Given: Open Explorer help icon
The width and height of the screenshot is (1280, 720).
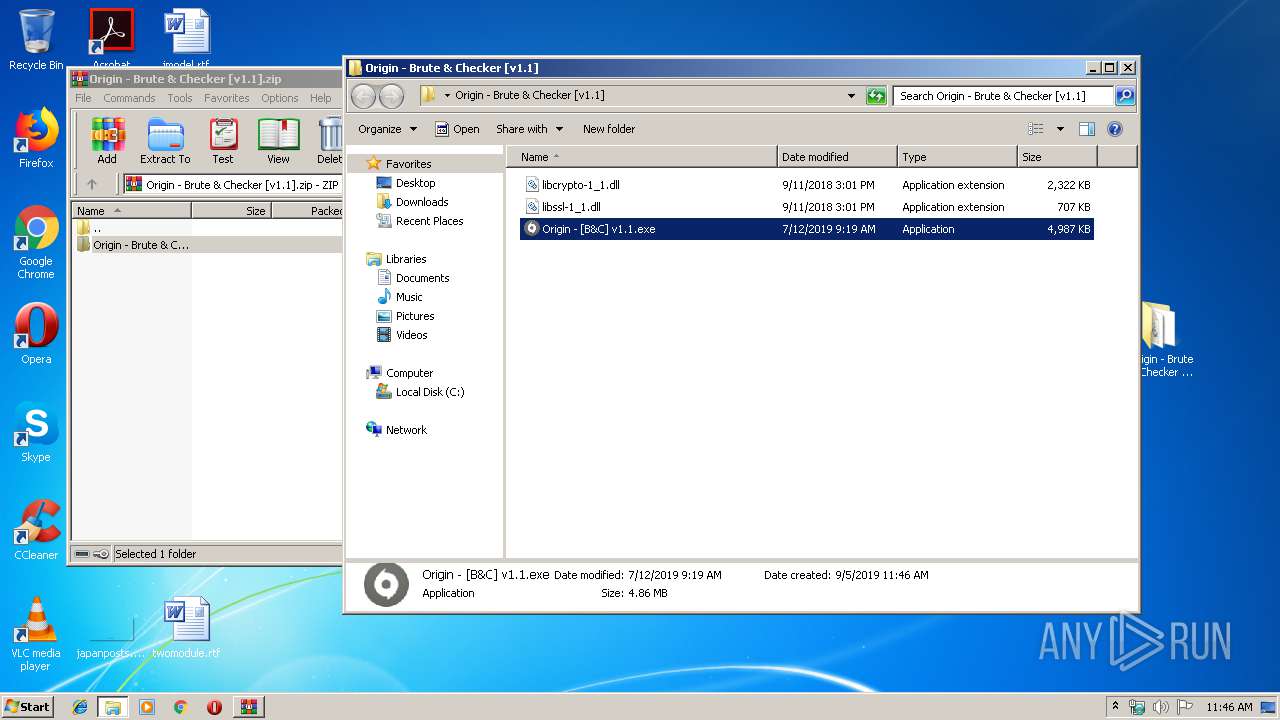Looking at the screenshot, I should (1115, 129).
